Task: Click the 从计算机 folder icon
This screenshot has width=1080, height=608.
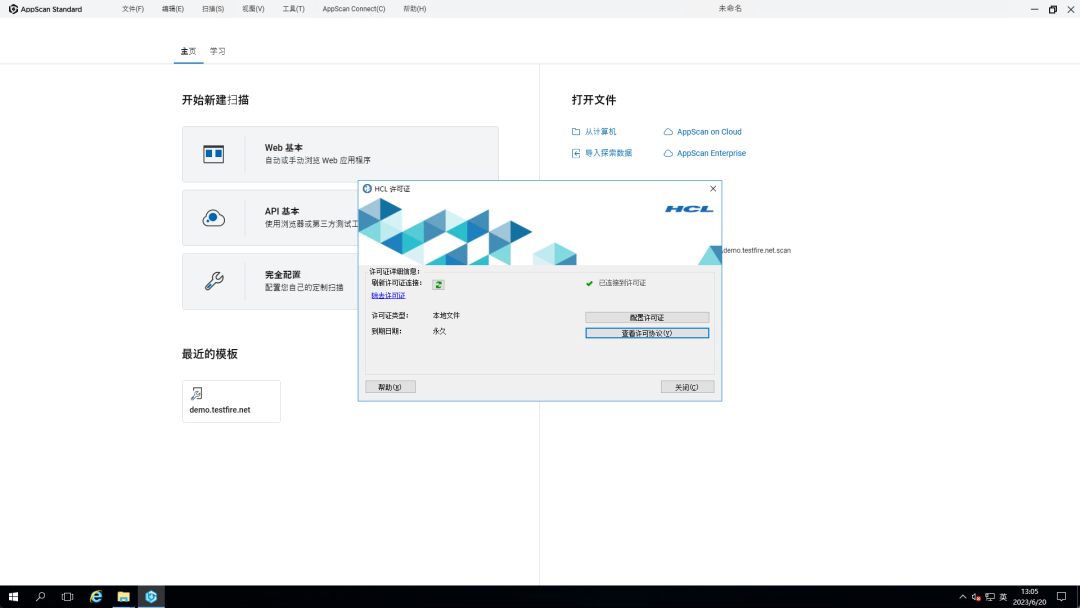Action: click(576, 132)
